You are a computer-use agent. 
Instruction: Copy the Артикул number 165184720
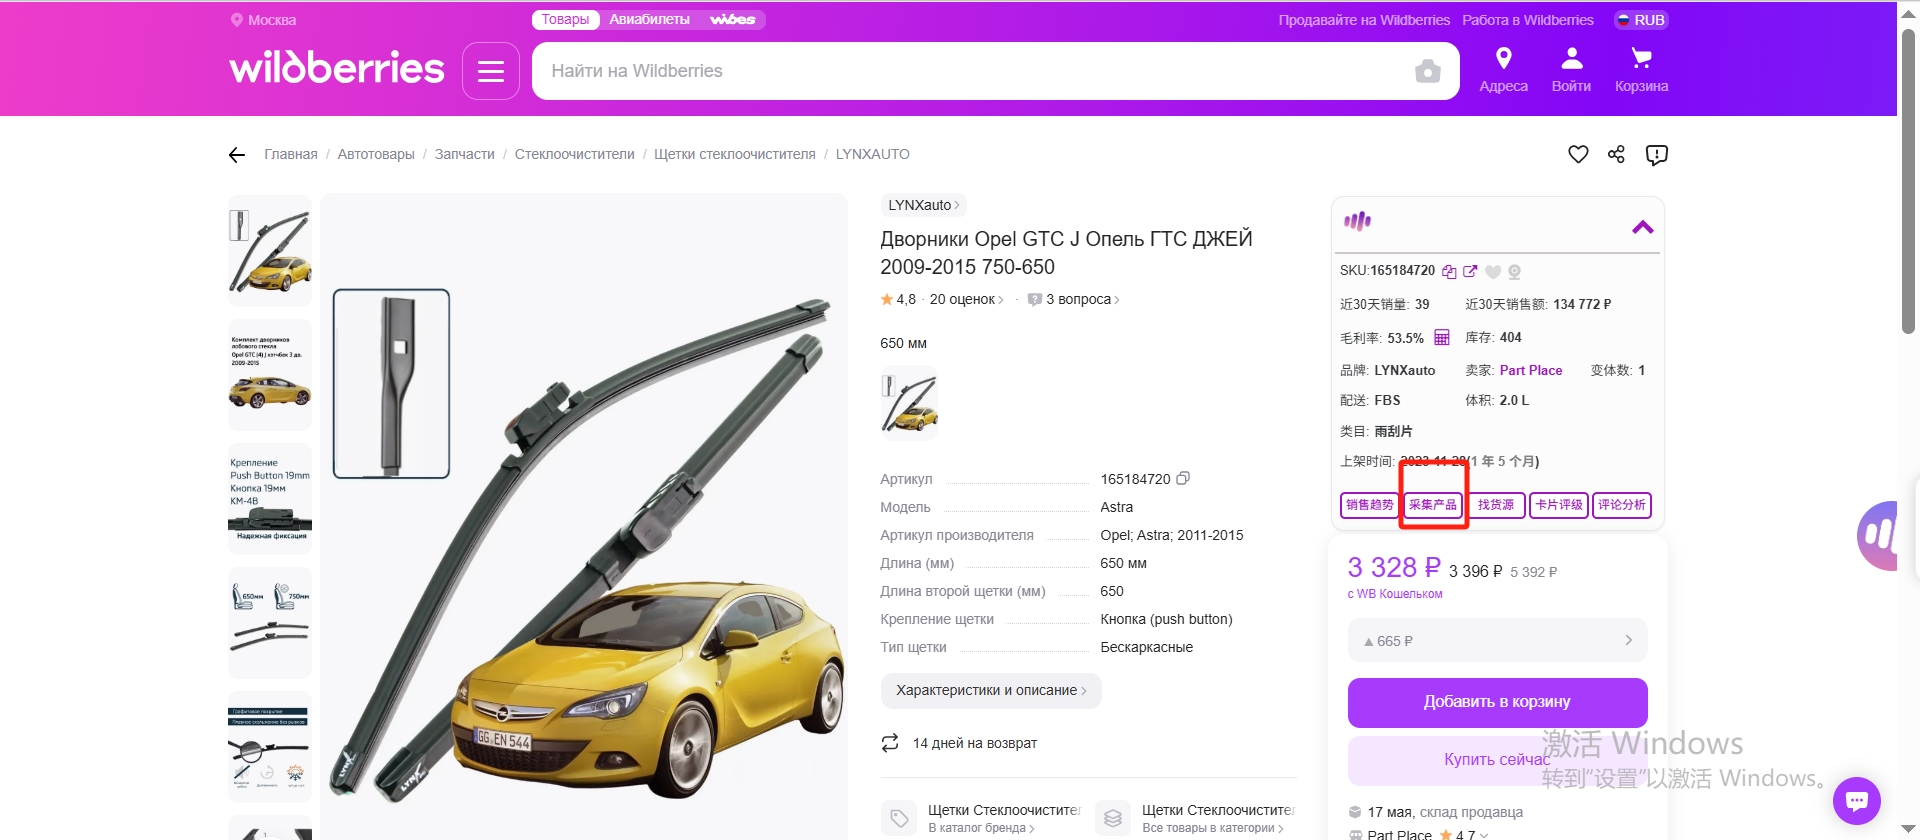(1183, 479)
